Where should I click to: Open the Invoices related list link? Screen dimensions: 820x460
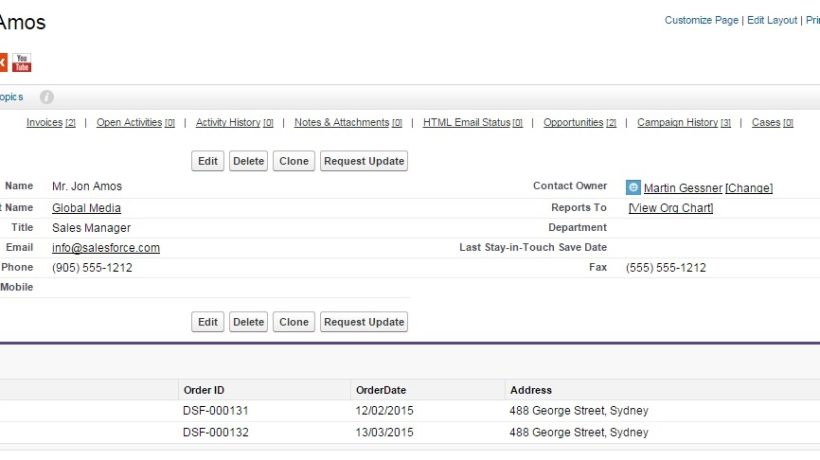[x=44, y=123]
